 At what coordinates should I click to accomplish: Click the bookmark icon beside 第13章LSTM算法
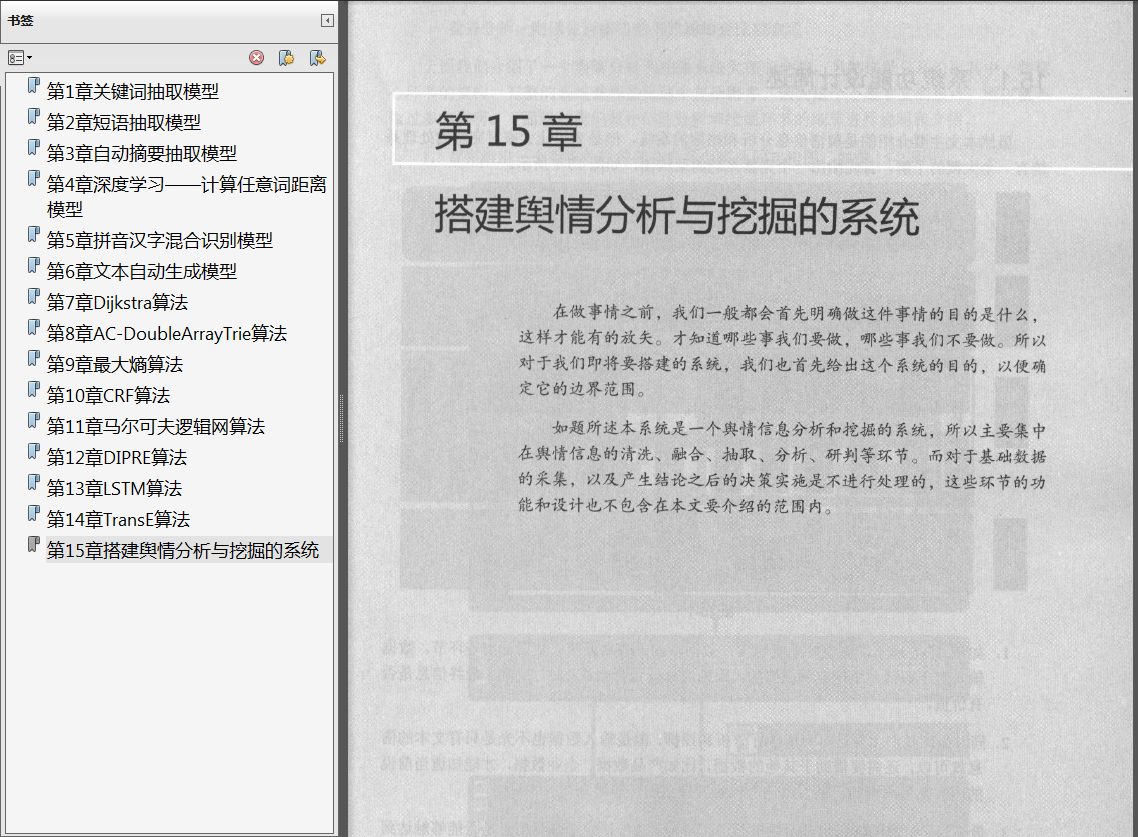(33, 483)
